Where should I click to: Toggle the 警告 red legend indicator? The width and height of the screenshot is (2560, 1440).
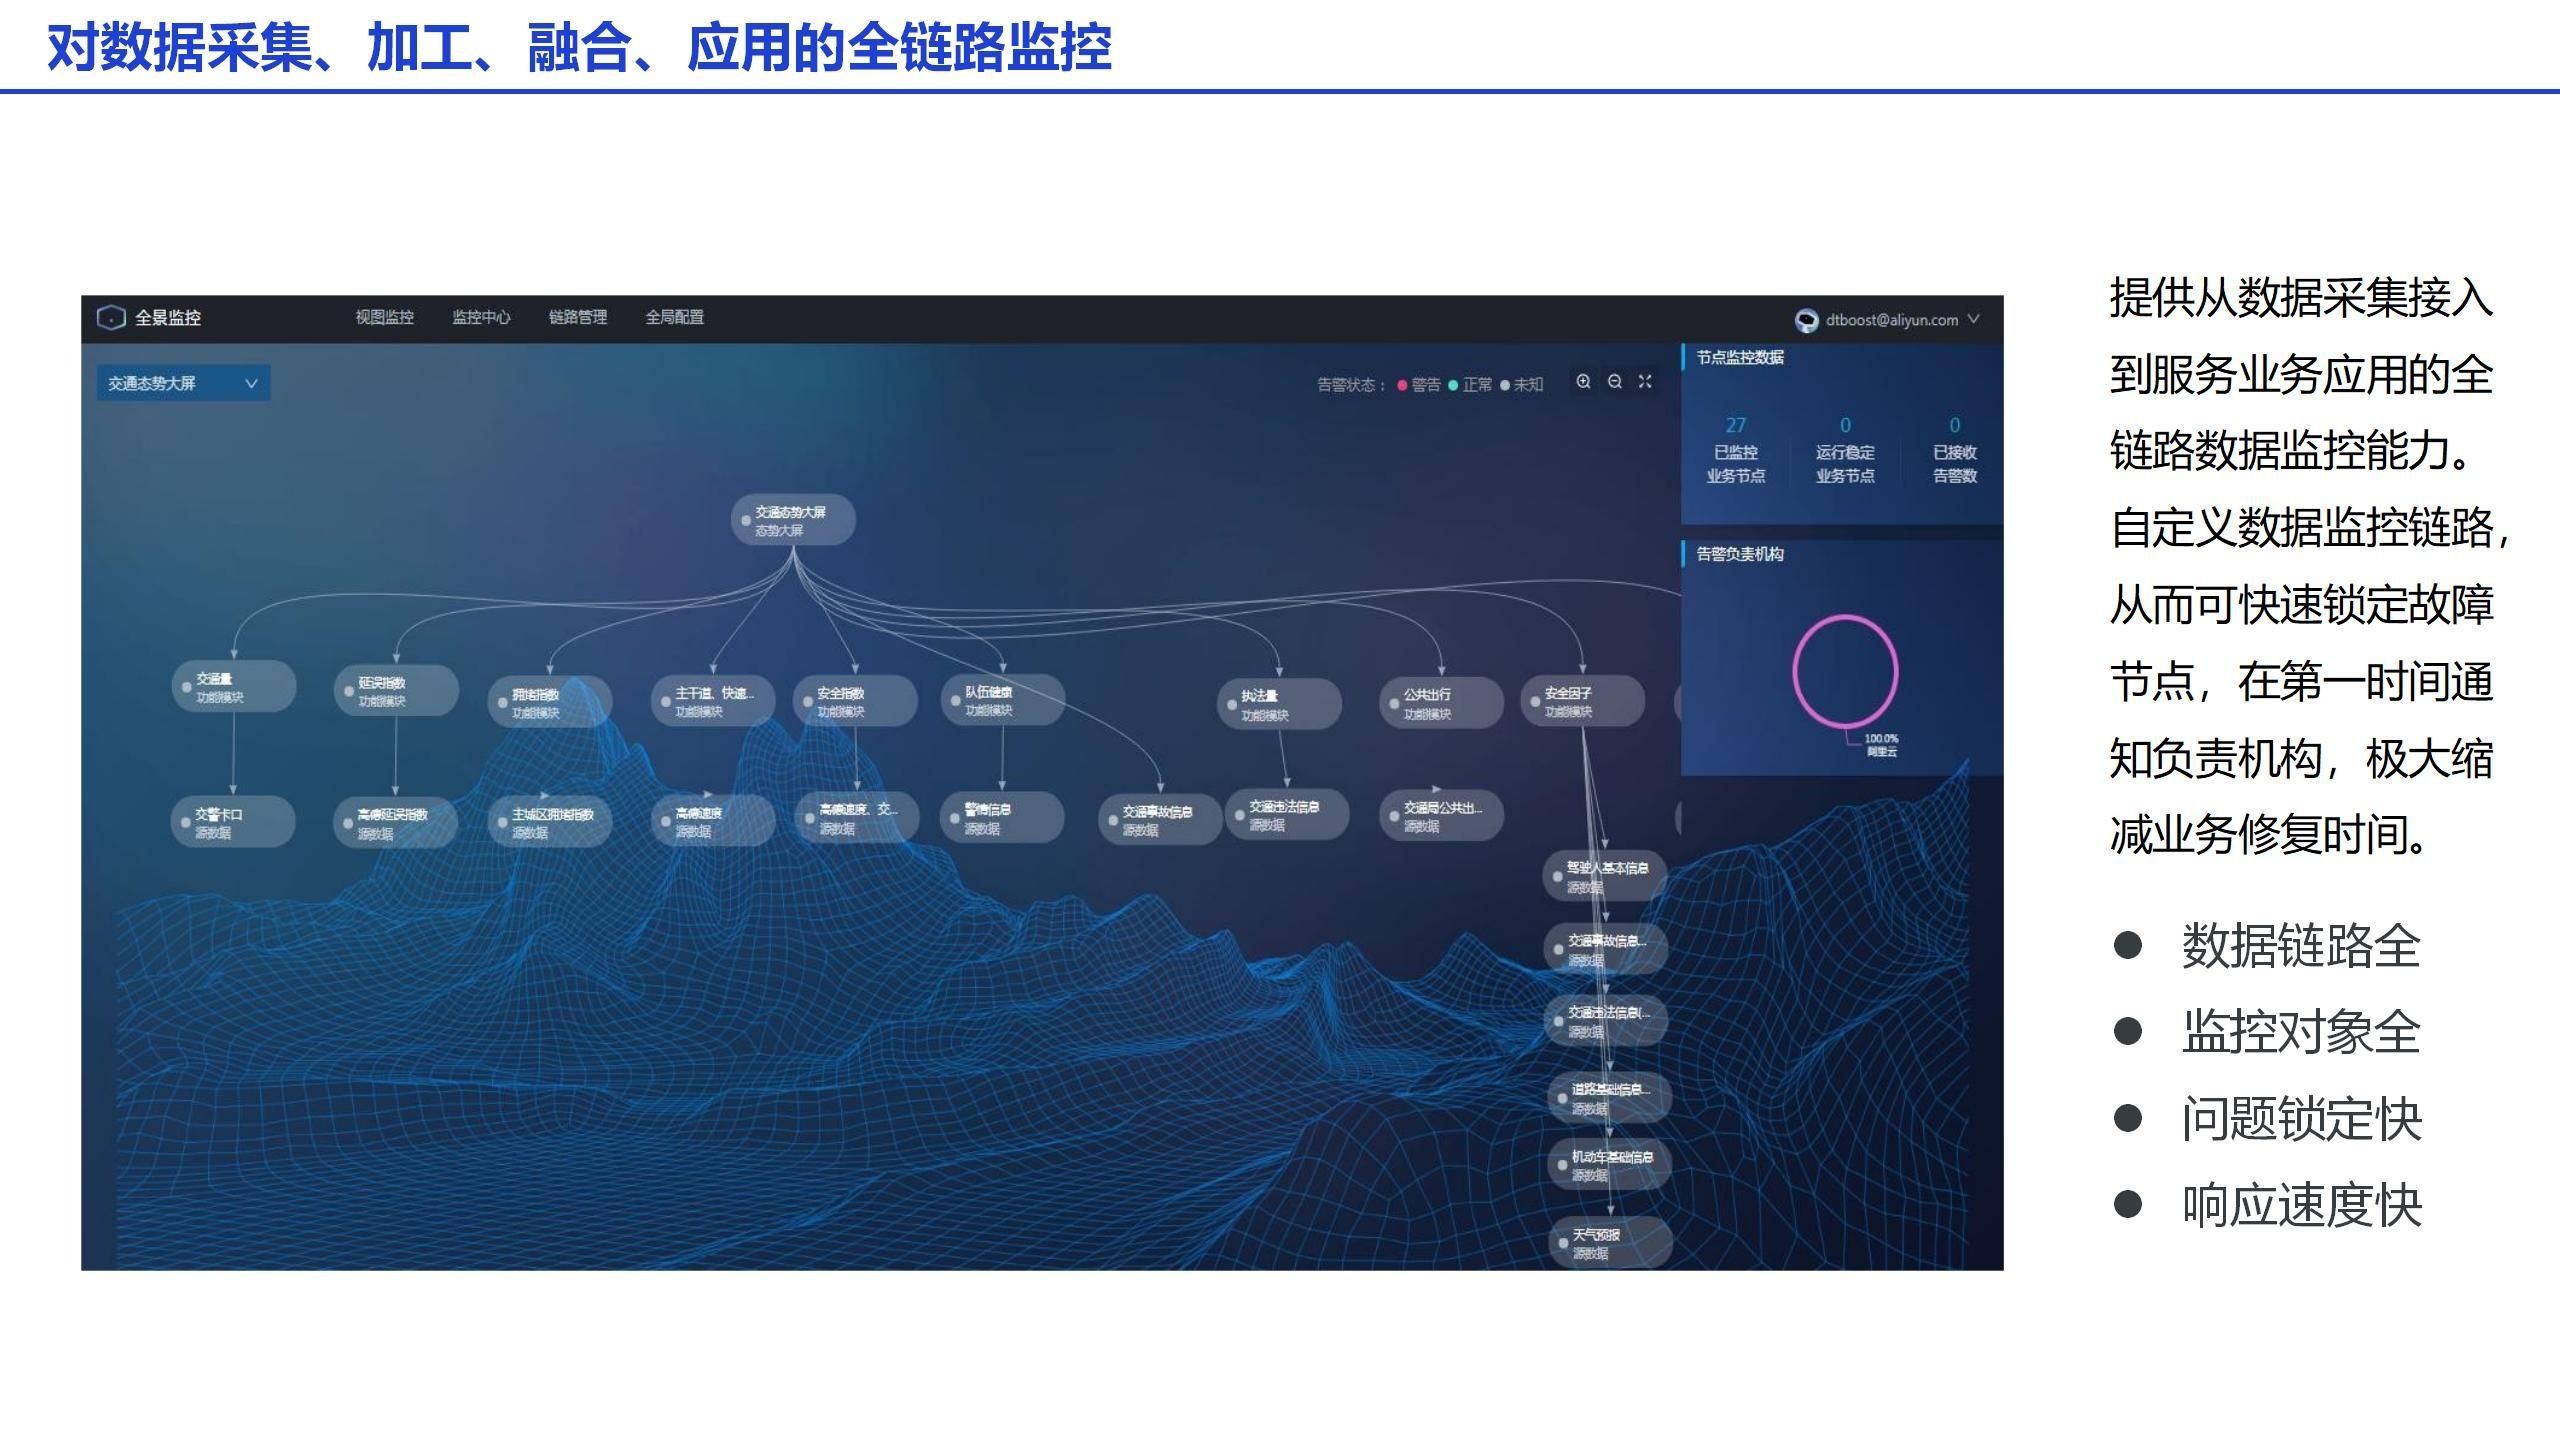(x=1403, y=385)
